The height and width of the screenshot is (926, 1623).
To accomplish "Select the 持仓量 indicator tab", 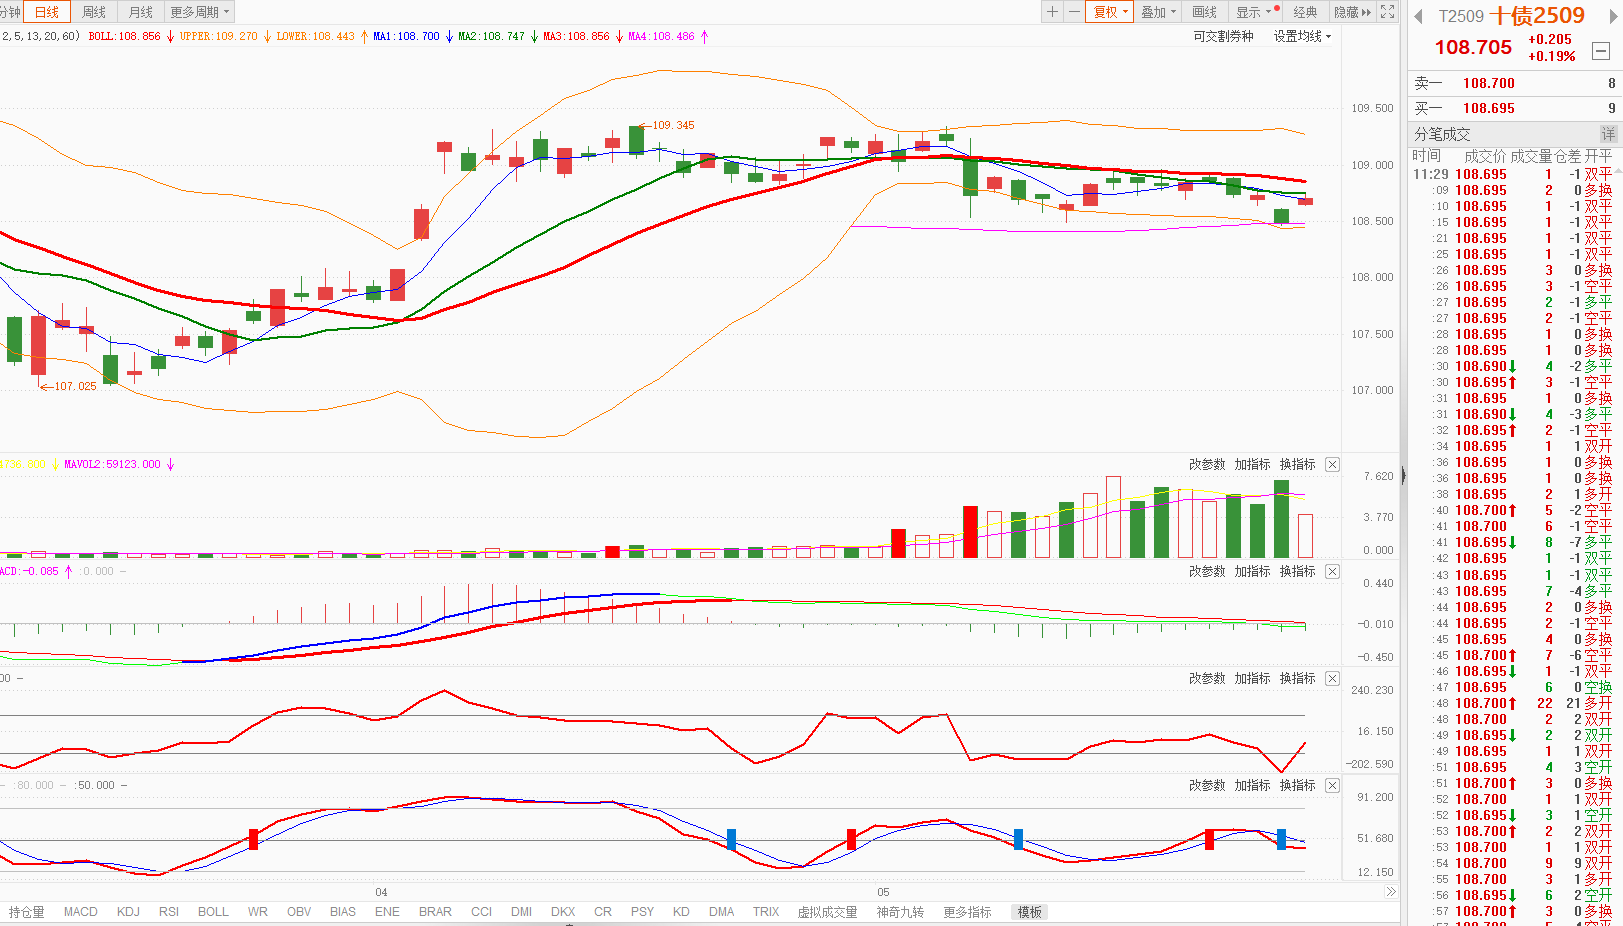I will click(27, 912).
